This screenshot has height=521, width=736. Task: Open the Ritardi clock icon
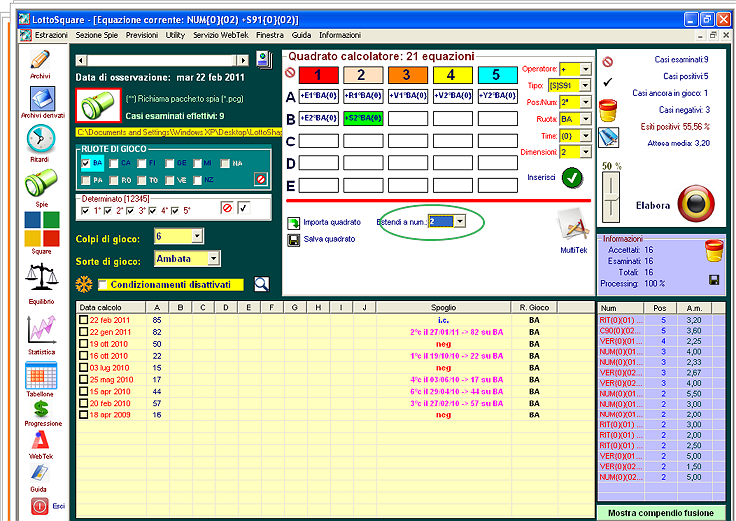tap(41, 139)
